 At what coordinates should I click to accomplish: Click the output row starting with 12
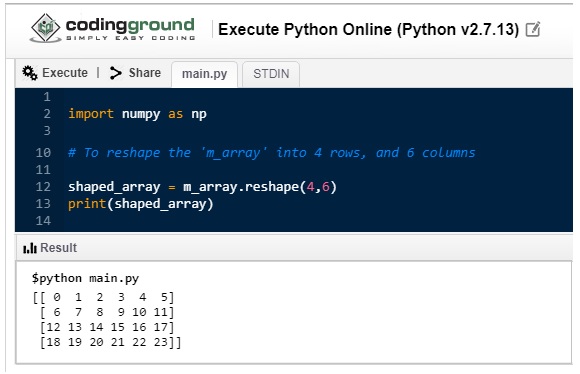(107, 327)
